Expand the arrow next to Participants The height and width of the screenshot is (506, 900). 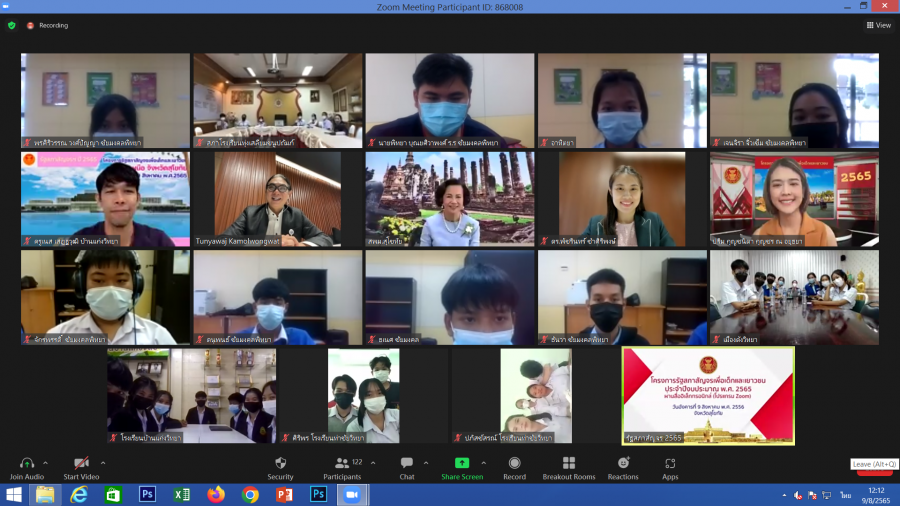[375, 462]
